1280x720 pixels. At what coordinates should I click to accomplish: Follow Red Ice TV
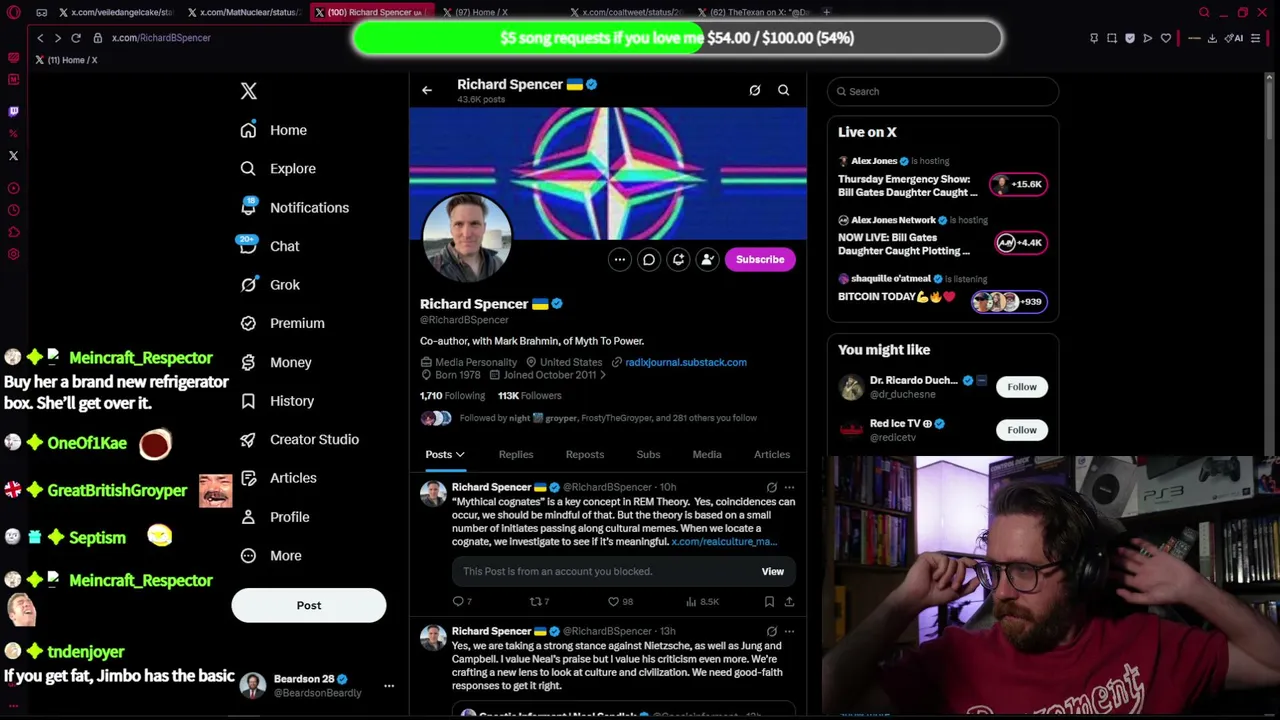point(1022,430)
